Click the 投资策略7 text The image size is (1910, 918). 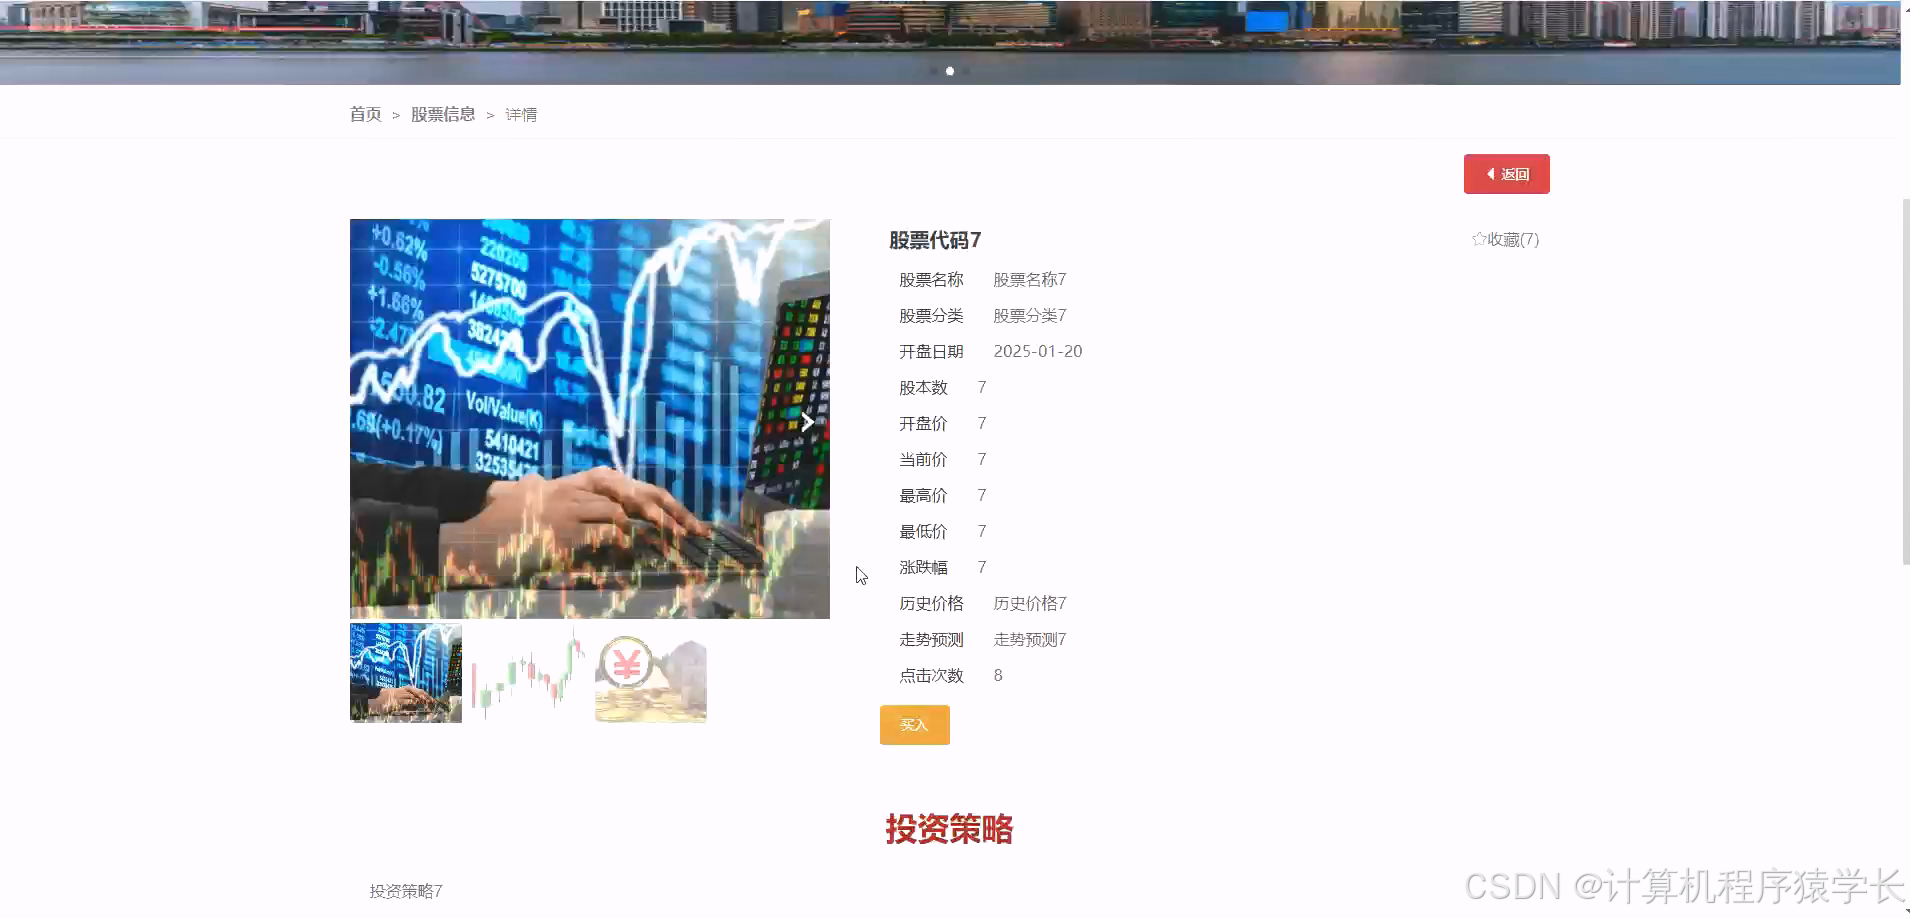[406, 891]
